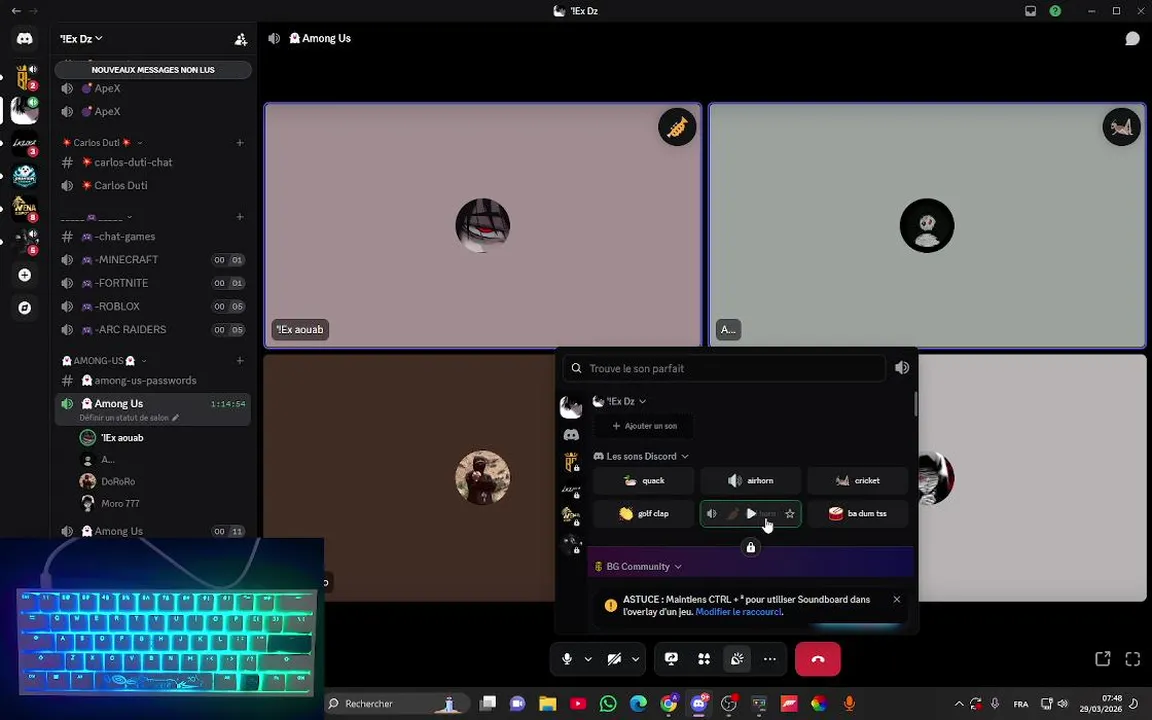Viewport: 1152px width, 720px height.
Task: Play the quack sound
Action: coord(644,480)
